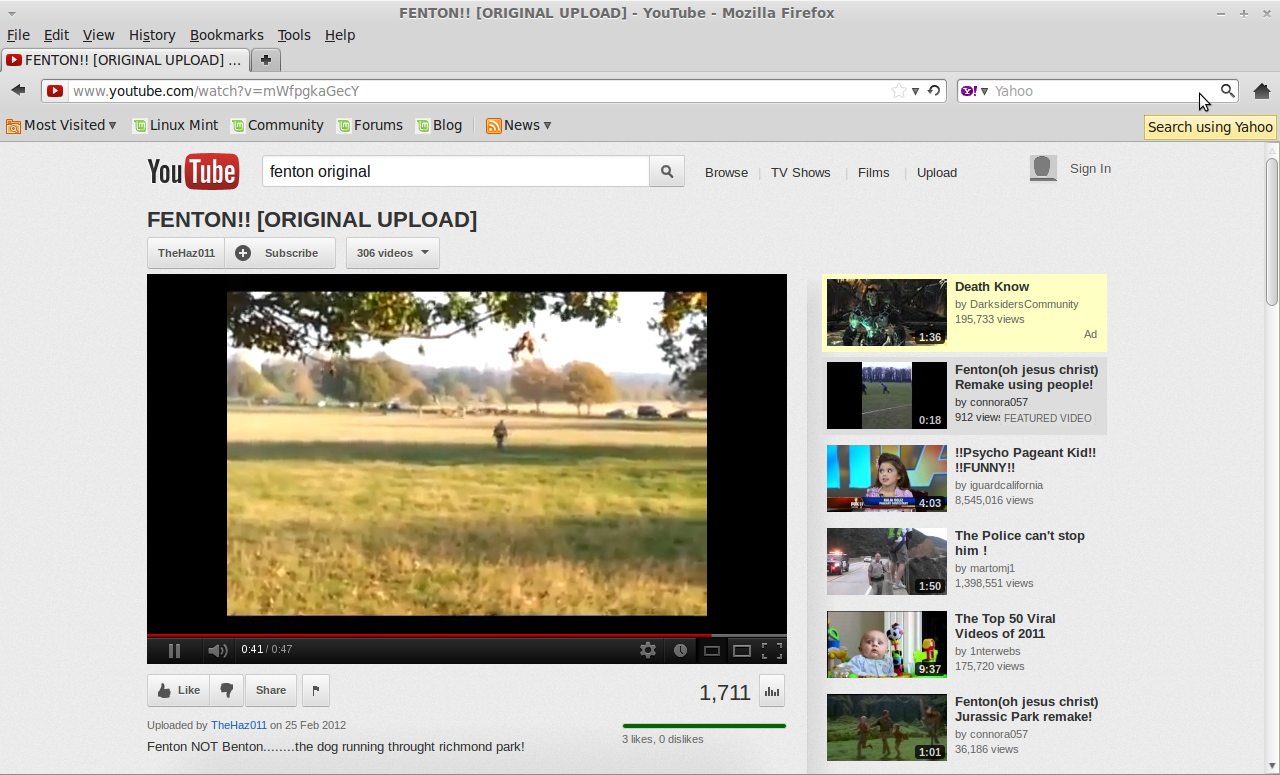
Task: Bookmark this page with the star icon
Action: point(899,91)
